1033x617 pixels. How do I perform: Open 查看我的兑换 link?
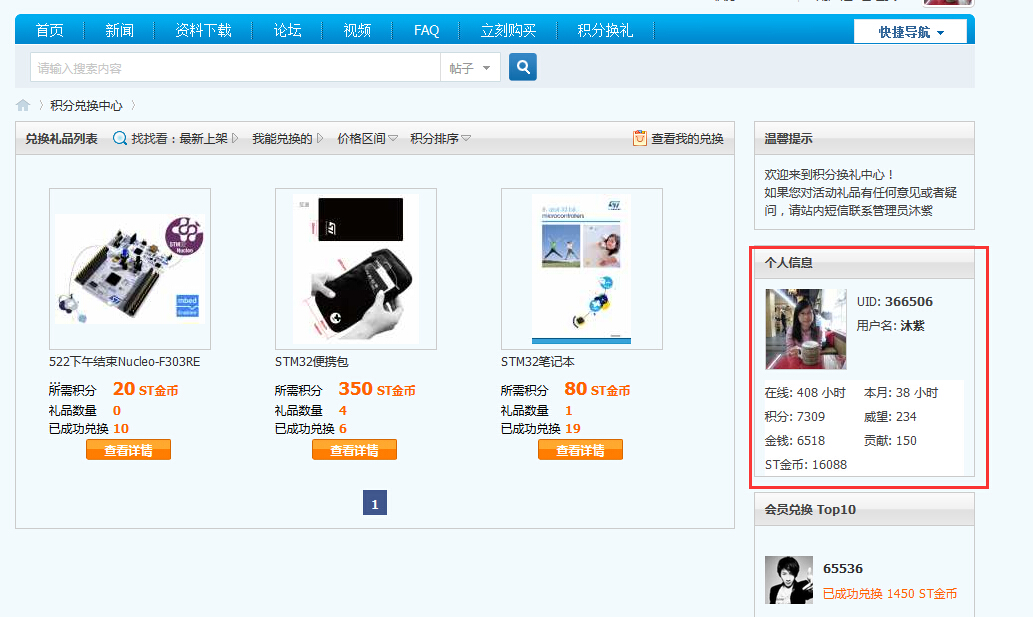point(687,138)
